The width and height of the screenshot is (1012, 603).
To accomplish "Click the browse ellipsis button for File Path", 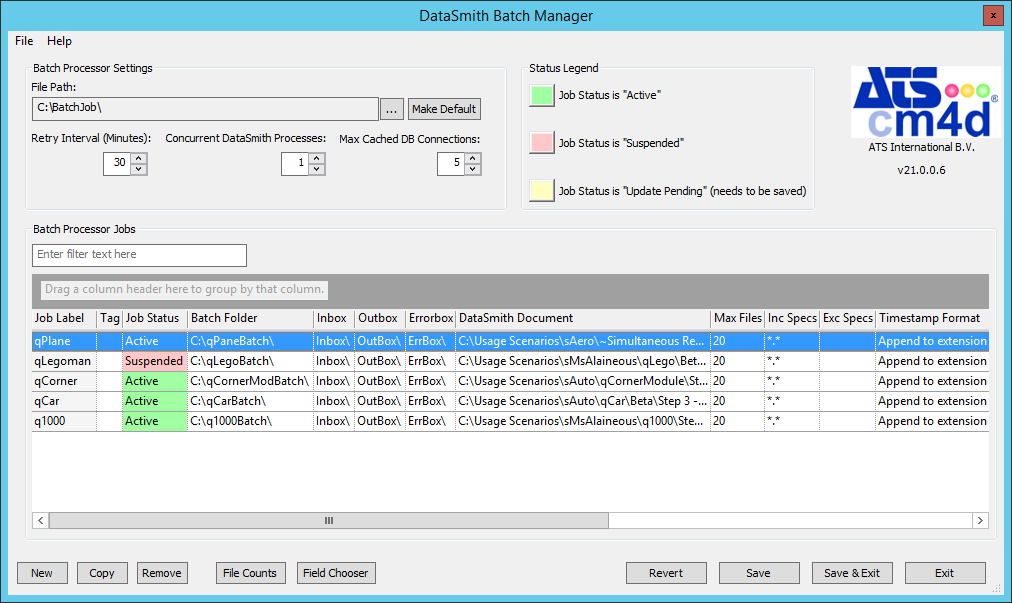I will coord(392,109).
